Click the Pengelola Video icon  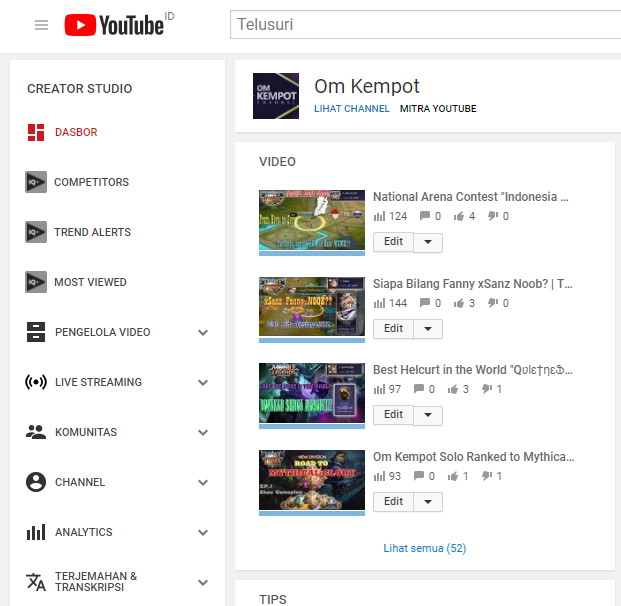click(x=36, y=332)
